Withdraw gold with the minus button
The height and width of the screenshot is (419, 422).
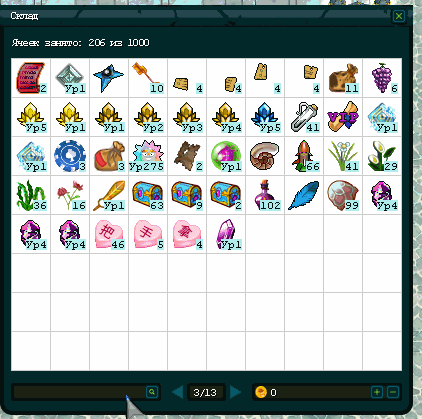click(393, 392)
